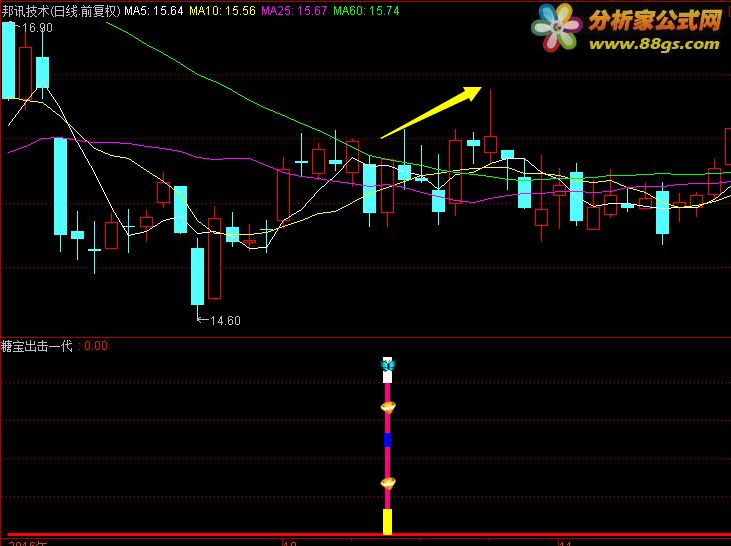
Task: Click the 邦讯技术(日线.前复权) chart title
Action: pos(61,11)
